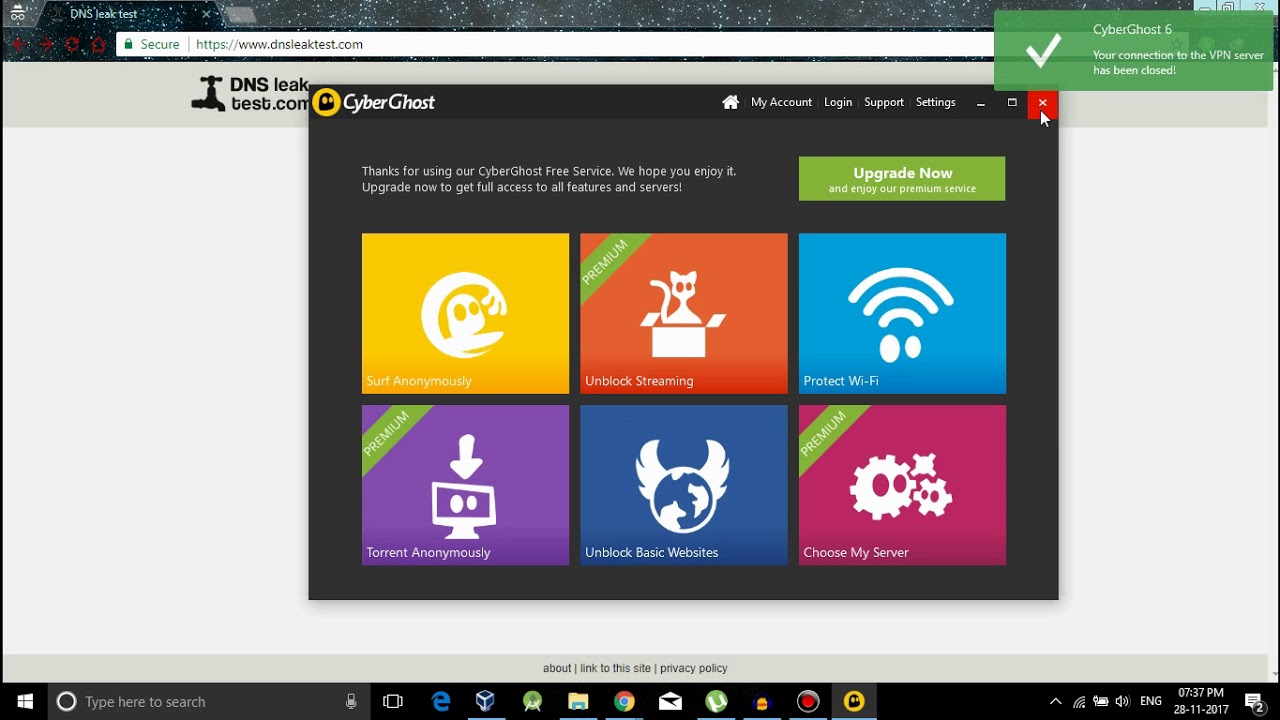The height and width of the screenshot is (720, 1280).
Task: Open the volume tray icon
Action: [1122, 702]
